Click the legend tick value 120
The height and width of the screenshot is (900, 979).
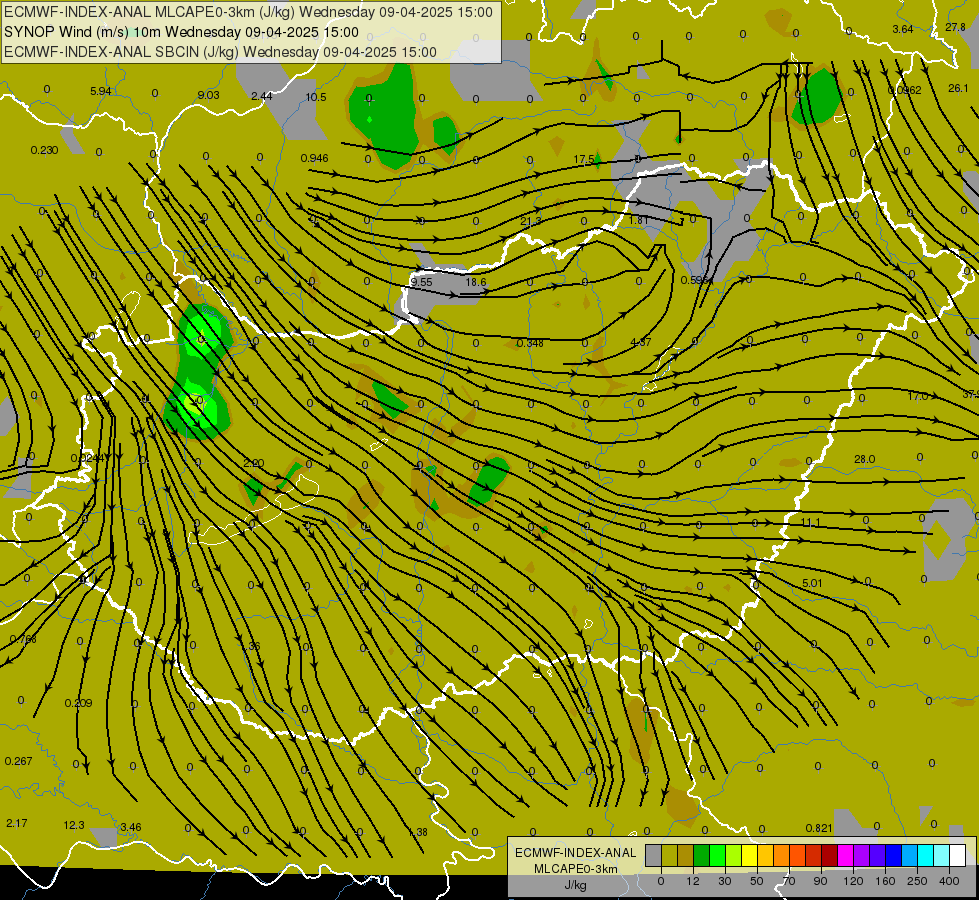853,881
